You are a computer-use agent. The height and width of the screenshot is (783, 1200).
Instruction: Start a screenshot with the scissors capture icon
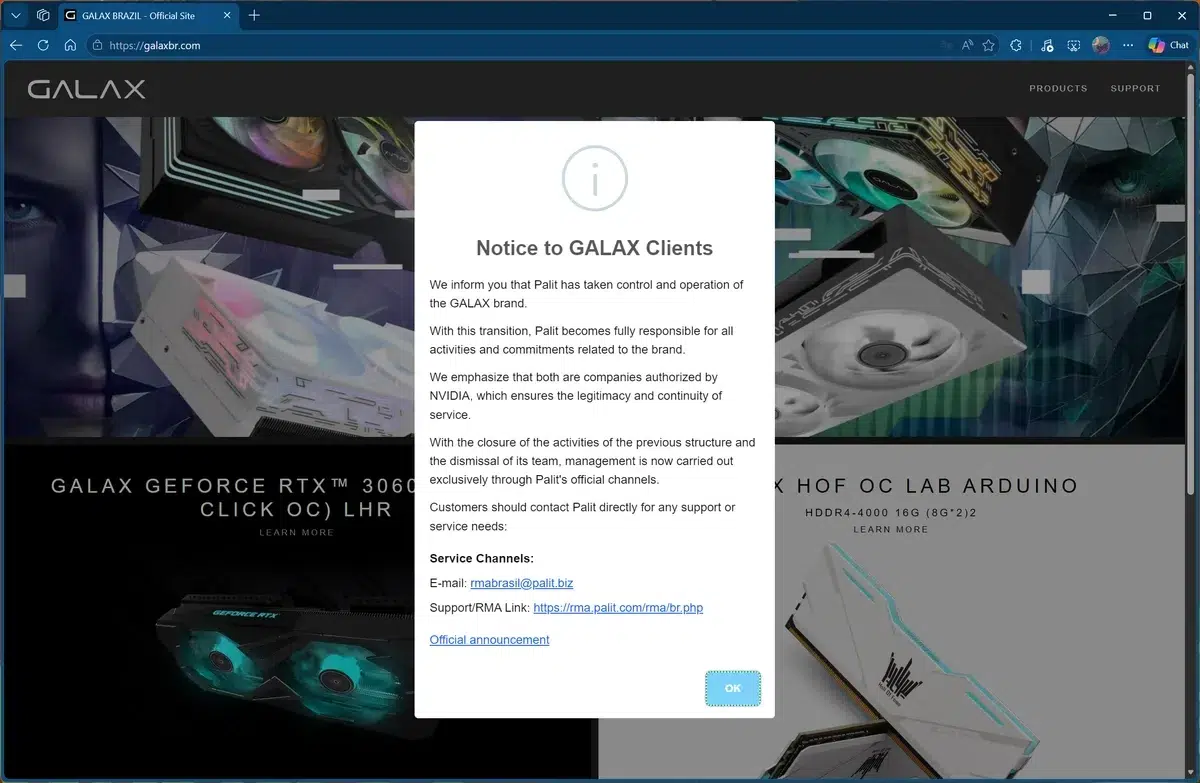(1074, 45)
